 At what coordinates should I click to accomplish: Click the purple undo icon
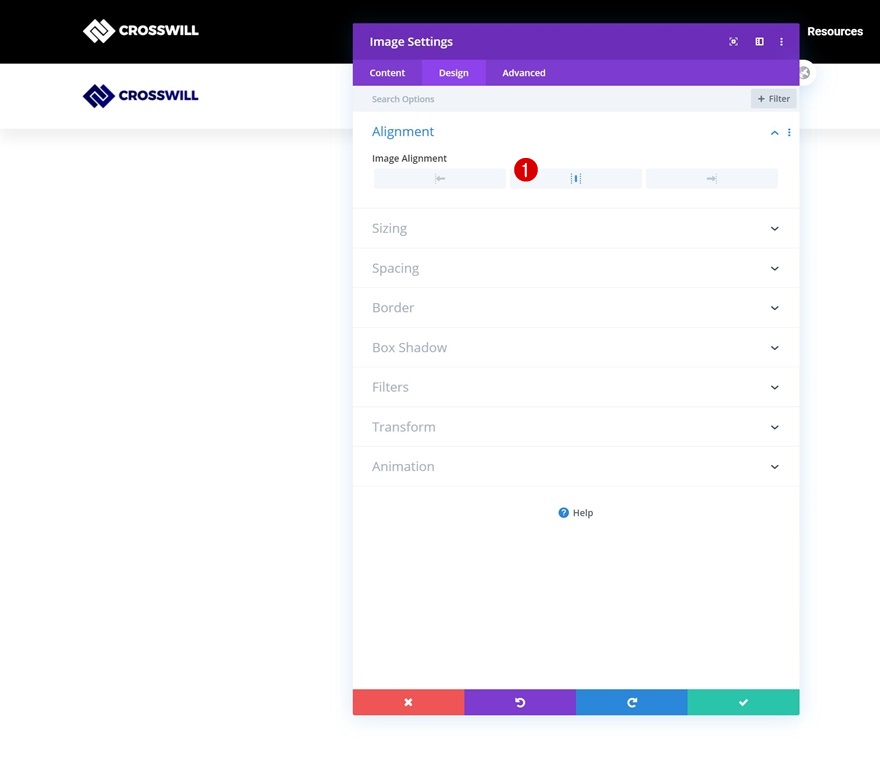point(520,702)
